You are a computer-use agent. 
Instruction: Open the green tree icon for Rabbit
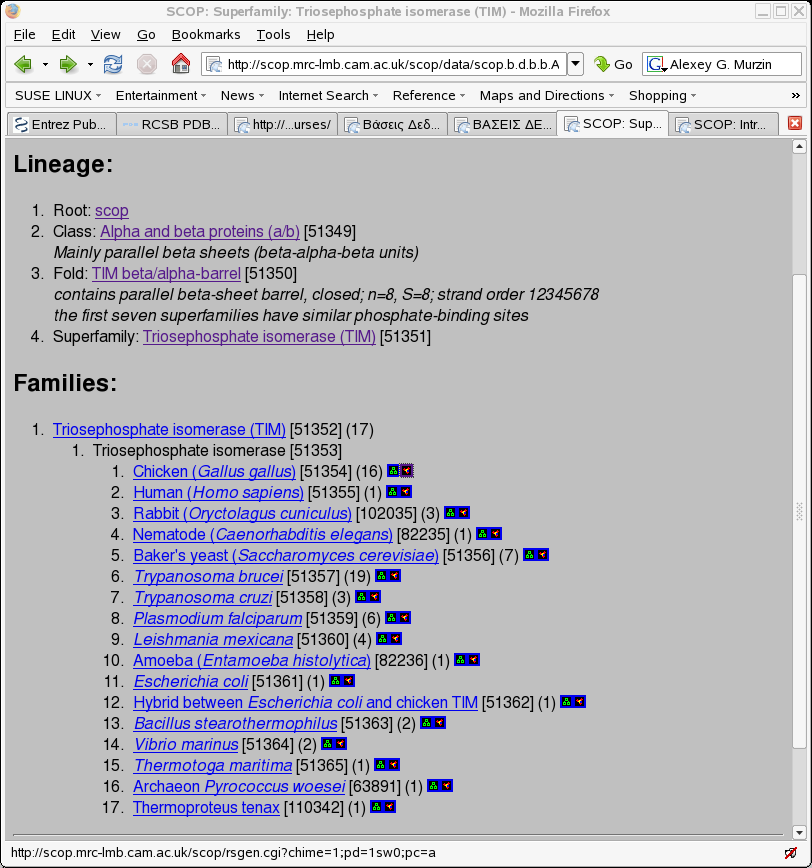click(451, 513)
